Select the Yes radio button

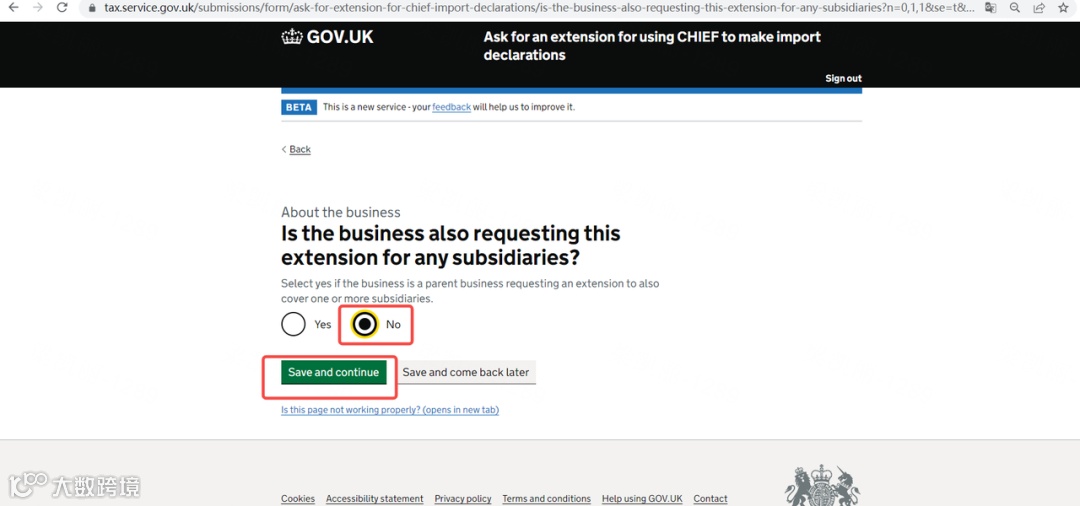293,324
